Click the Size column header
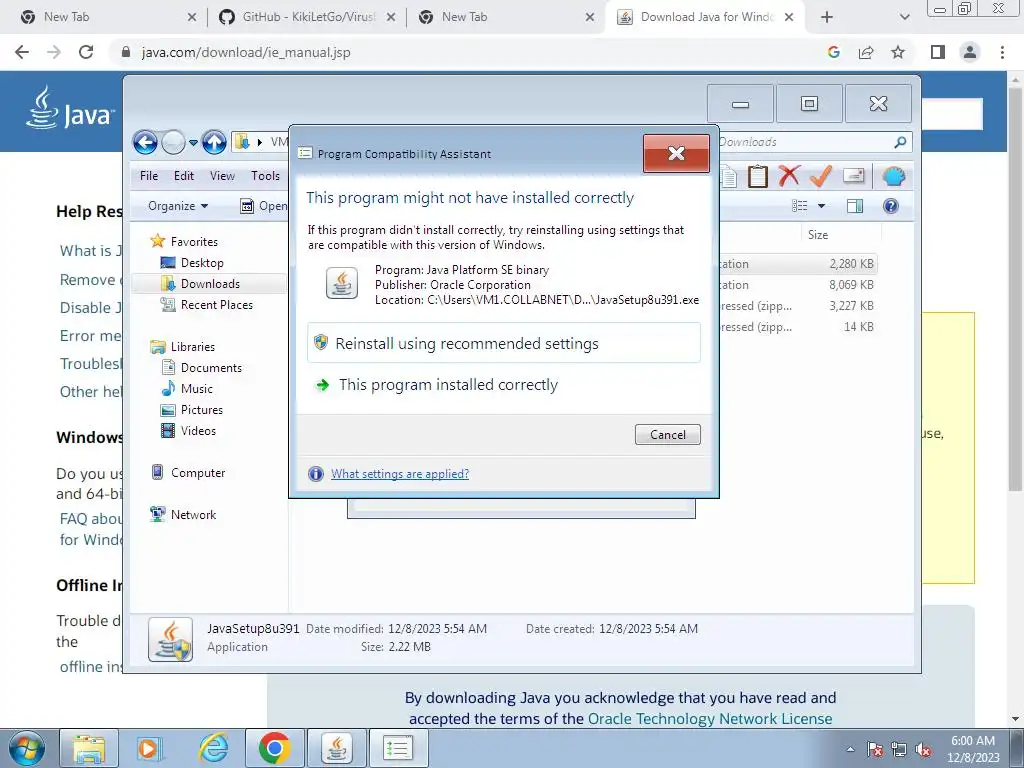 pos(841,234)
